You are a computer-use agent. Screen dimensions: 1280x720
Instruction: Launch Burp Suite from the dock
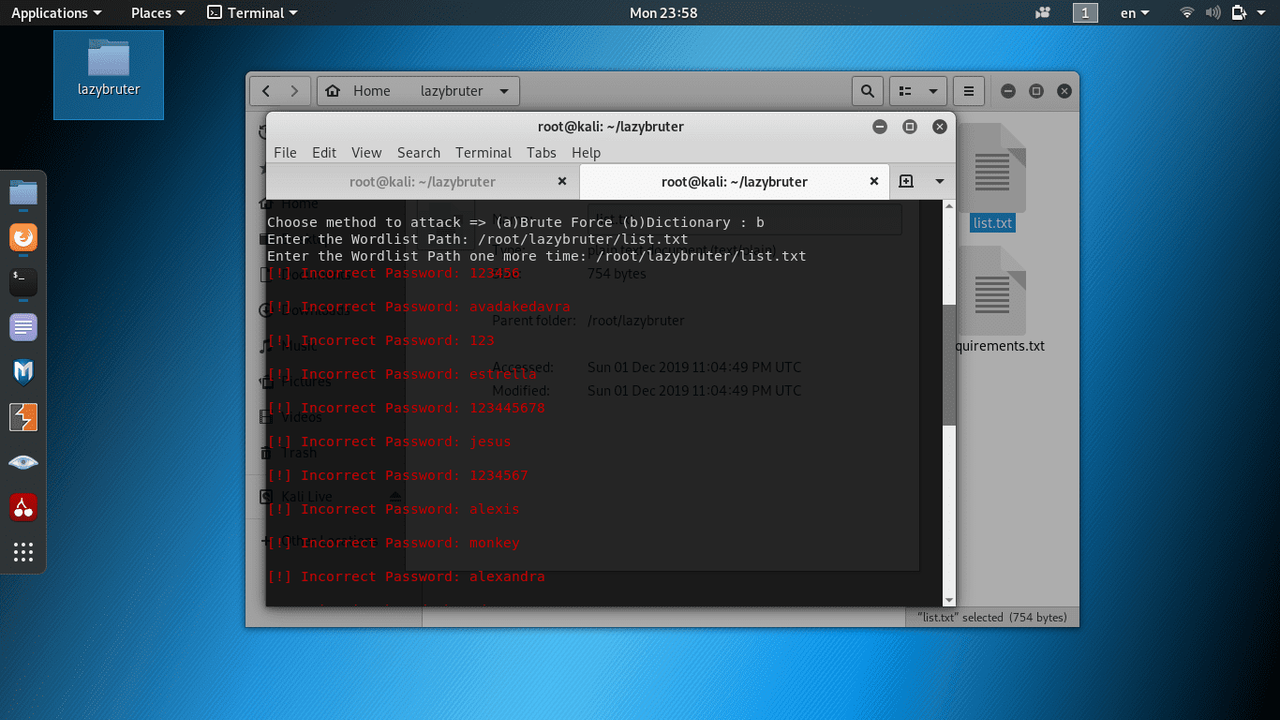tap(23, 417)
